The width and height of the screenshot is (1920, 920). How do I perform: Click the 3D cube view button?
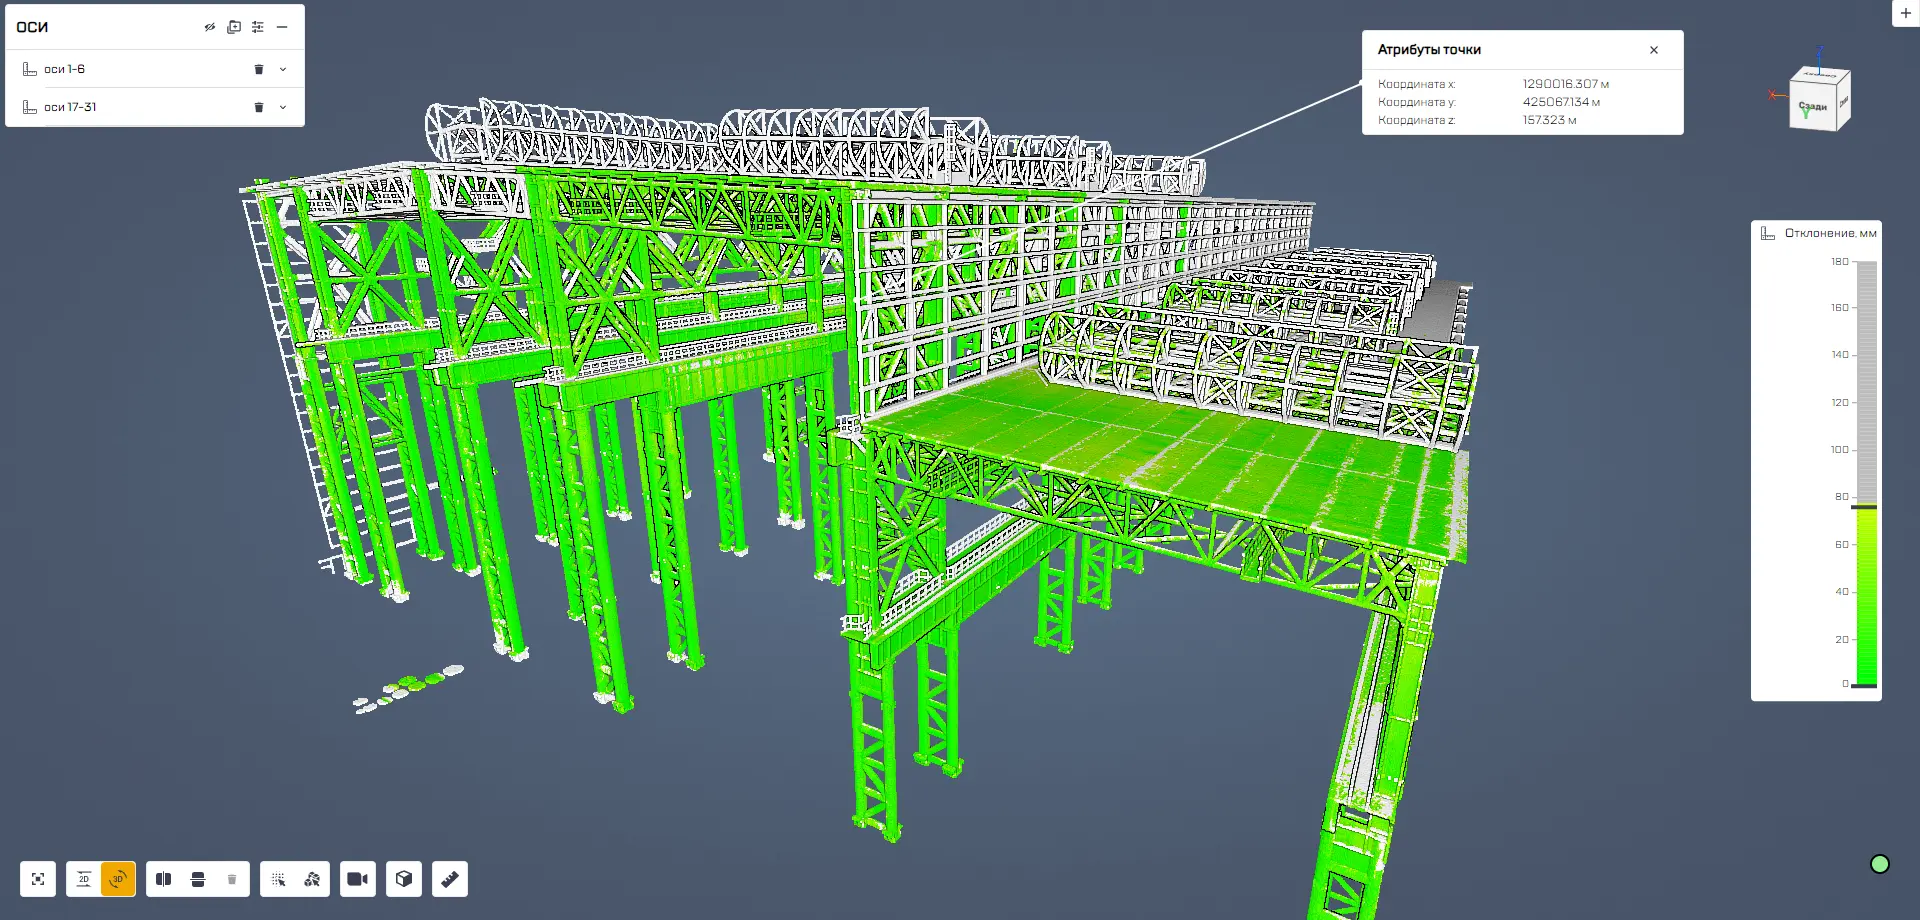404,879
